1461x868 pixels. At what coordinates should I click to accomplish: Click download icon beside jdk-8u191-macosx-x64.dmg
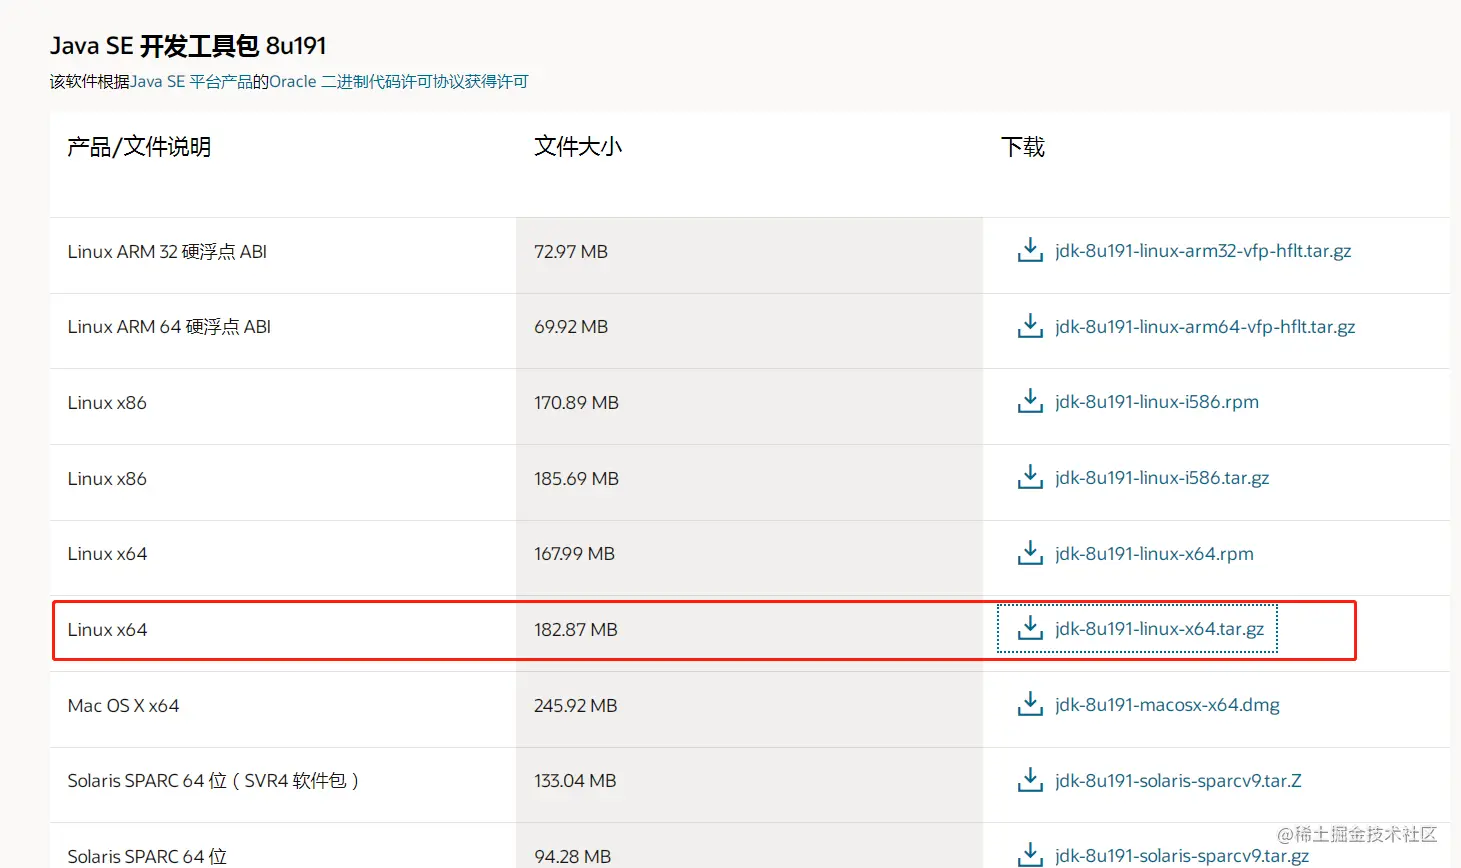[1030, 705]
